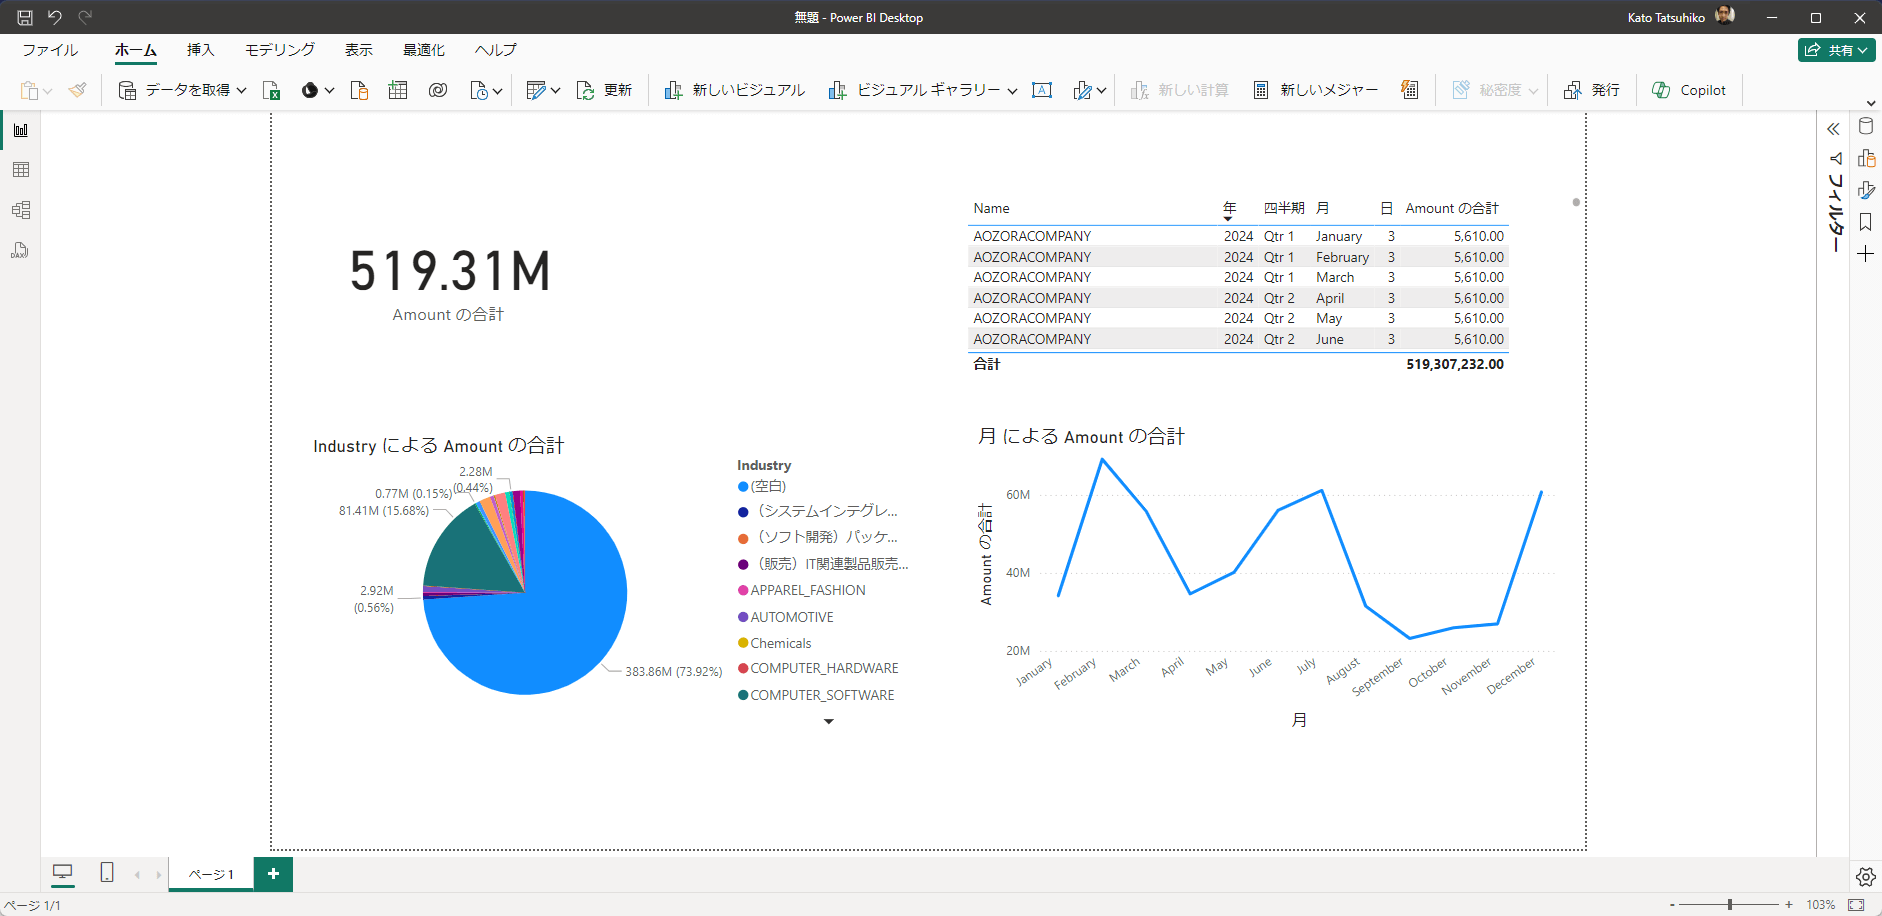Adjust the zoom slider in status bar
Image resolution: width=1882 pixels, height=916 pixels.
pos(1730,905)
